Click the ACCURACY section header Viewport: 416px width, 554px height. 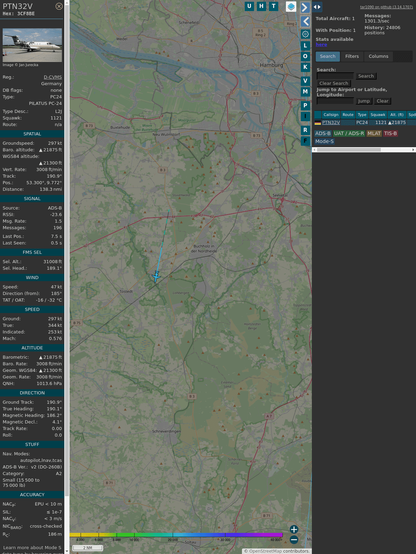(x=32, y=495)
